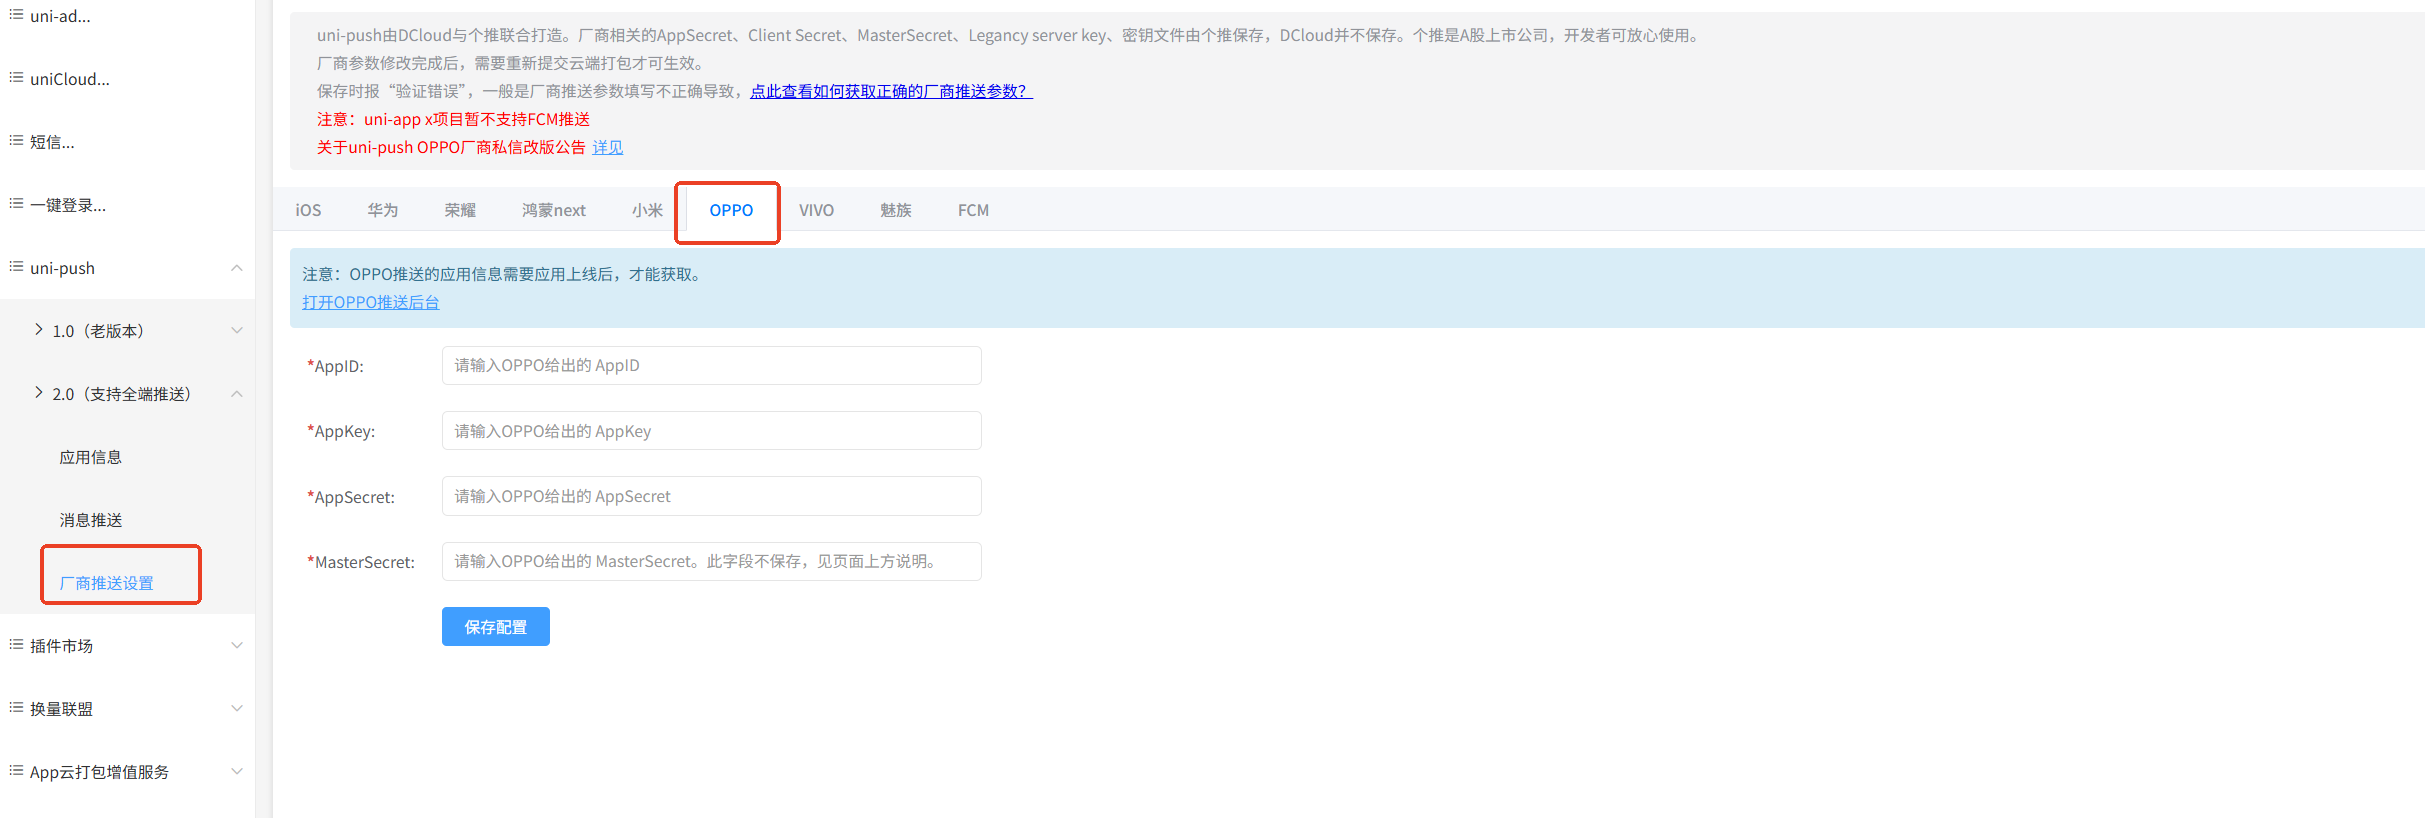Screen dimensions: 2425x818
Task: Select the OPPO tab
Action: 731,210
